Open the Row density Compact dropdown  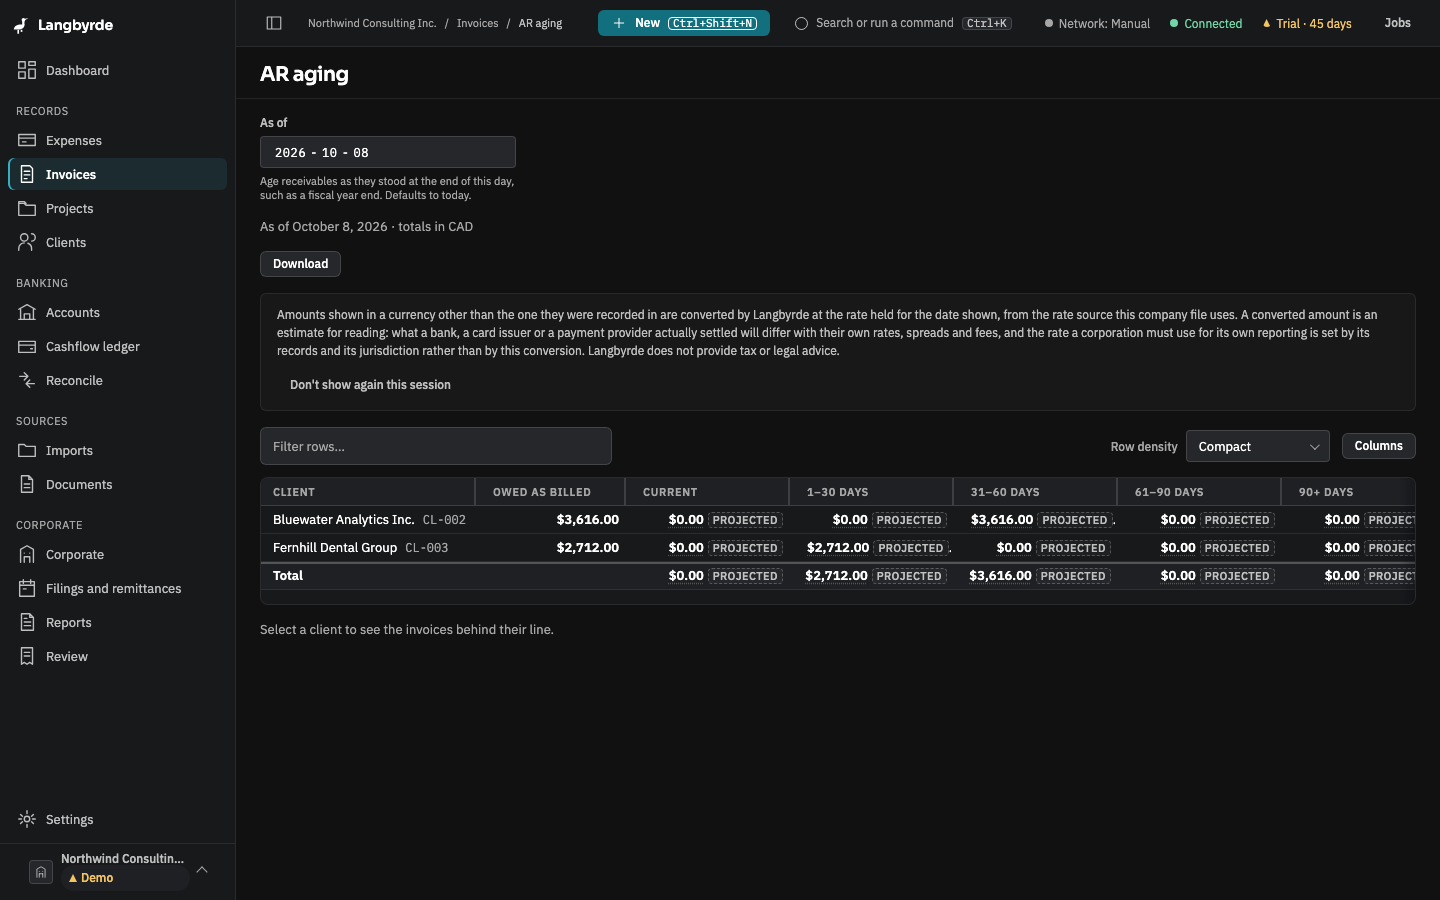point(1257,446)
